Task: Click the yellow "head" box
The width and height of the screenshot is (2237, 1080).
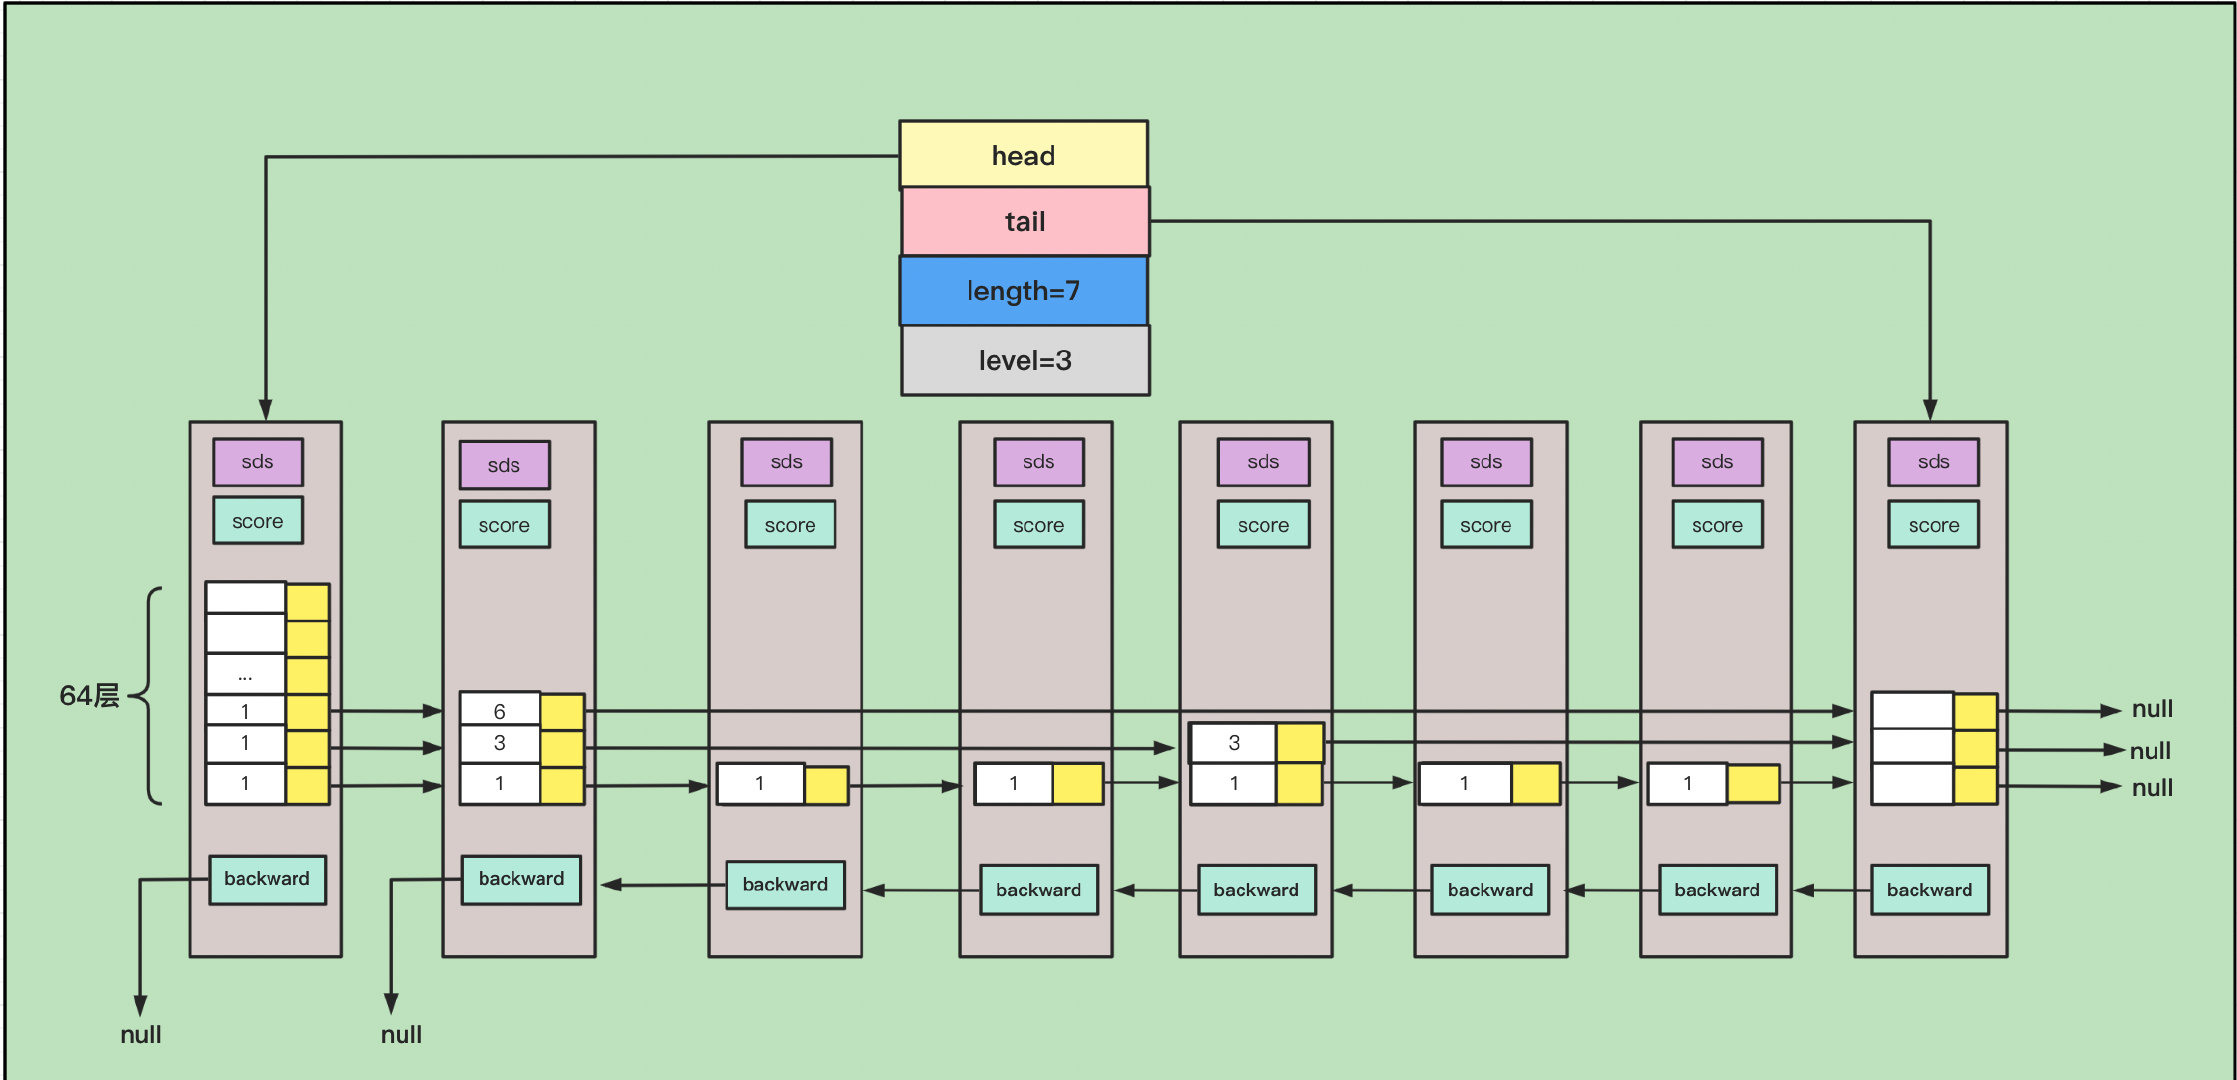Action: [x=1023, y=155]
